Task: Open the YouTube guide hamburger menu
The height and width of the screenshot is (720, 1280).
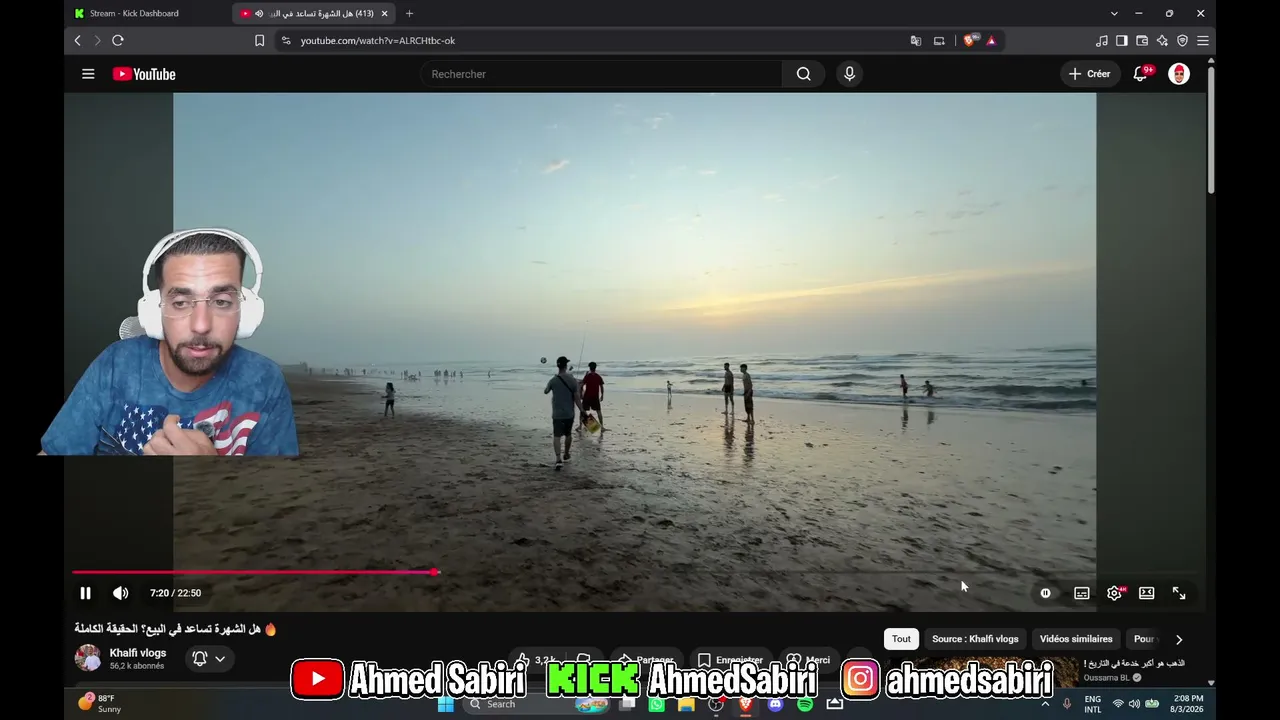Action: pos(88,74)
